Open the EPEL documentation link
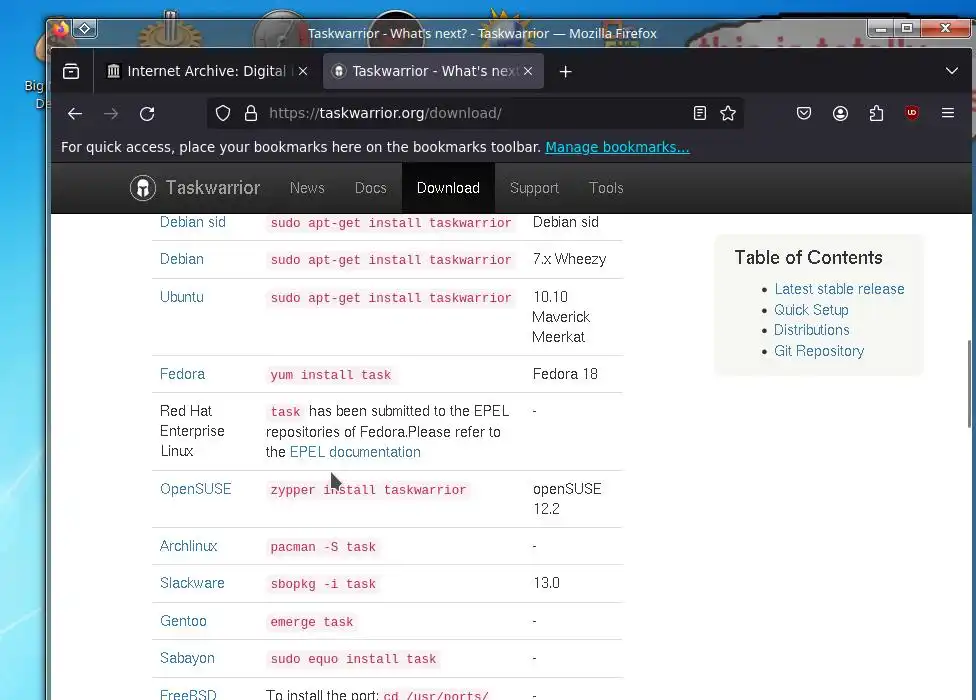The height and width of the screenshot is (700, 976). pyautogui.click(x=355, y=452)
